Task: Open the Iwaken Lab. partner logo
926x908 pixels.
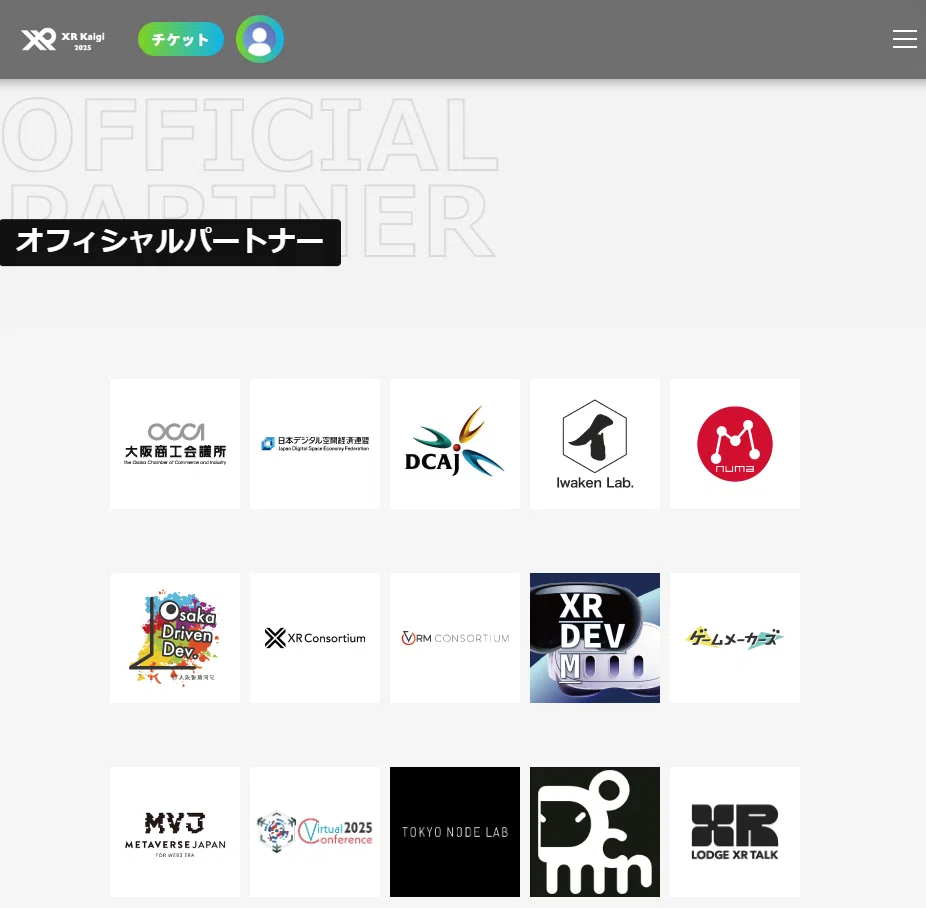Action: coord(595,444)
